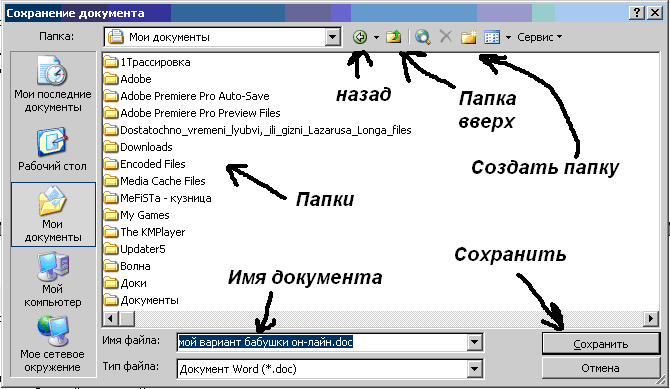Close the Сохранение документа dialog
670x389 pixels.
[654, 13]
